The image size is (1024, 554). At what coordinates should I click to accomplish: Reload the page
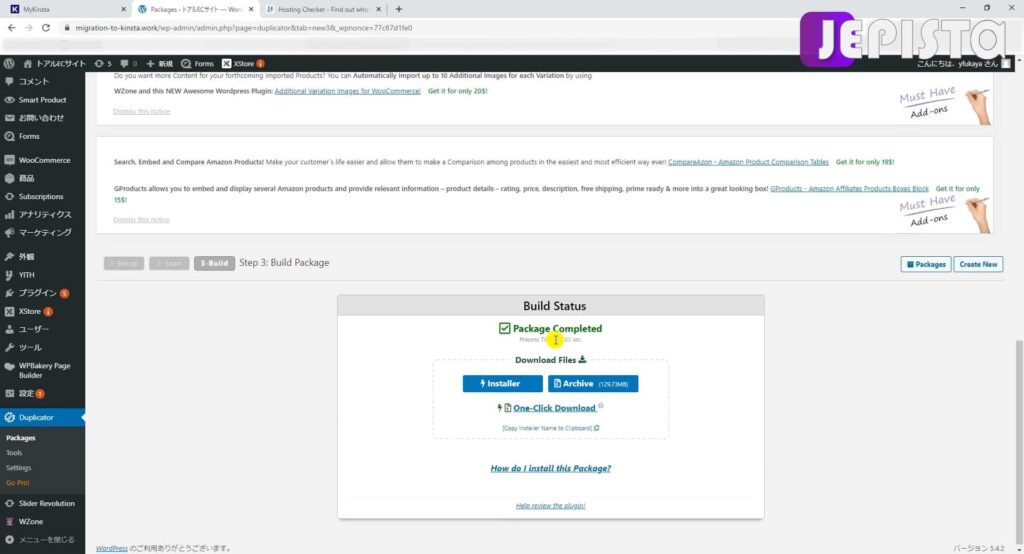[x=46, y=27]
